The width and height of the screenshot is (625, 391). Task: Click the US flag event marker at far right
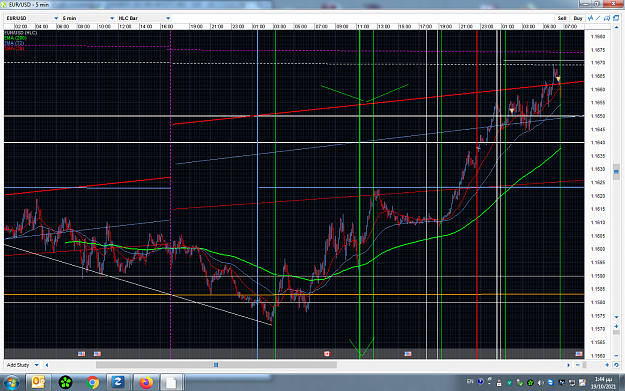click(x=579, y=354)
